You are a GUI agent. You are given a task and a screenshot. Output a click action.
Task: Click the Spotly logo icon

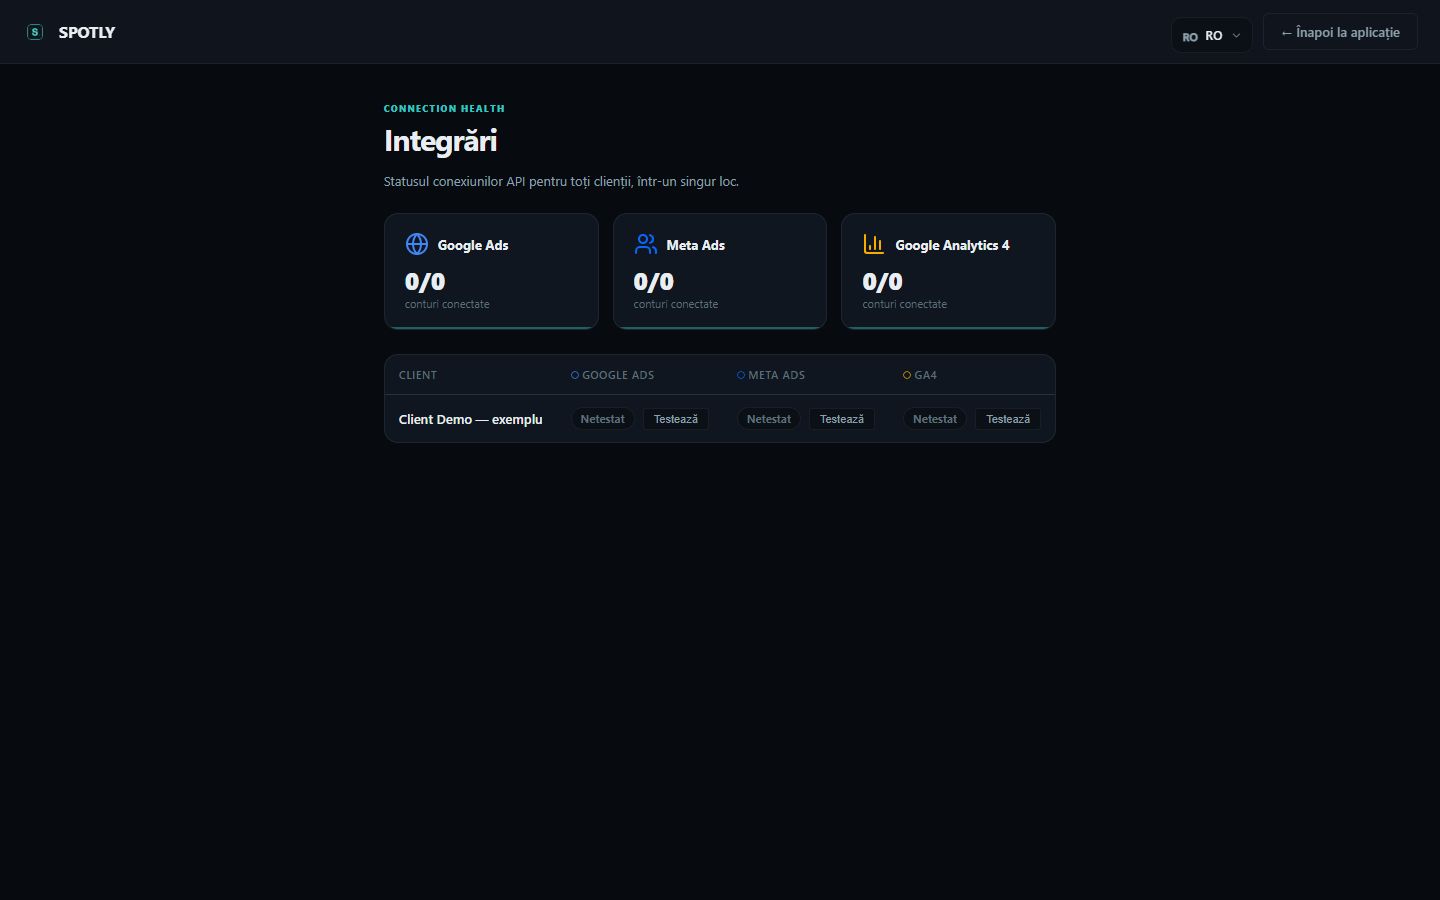coord(35,32)
